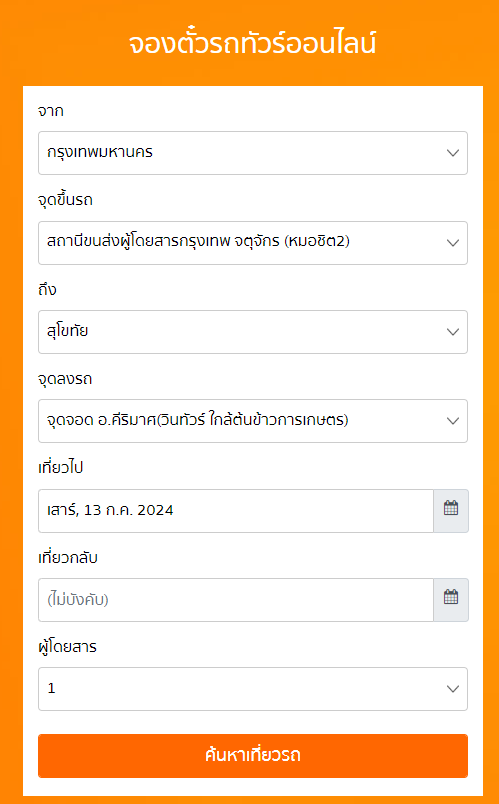Click the จุดลงรถ field label
The image size is (499, 804).
pyautogui.click(x=65, y=379)
